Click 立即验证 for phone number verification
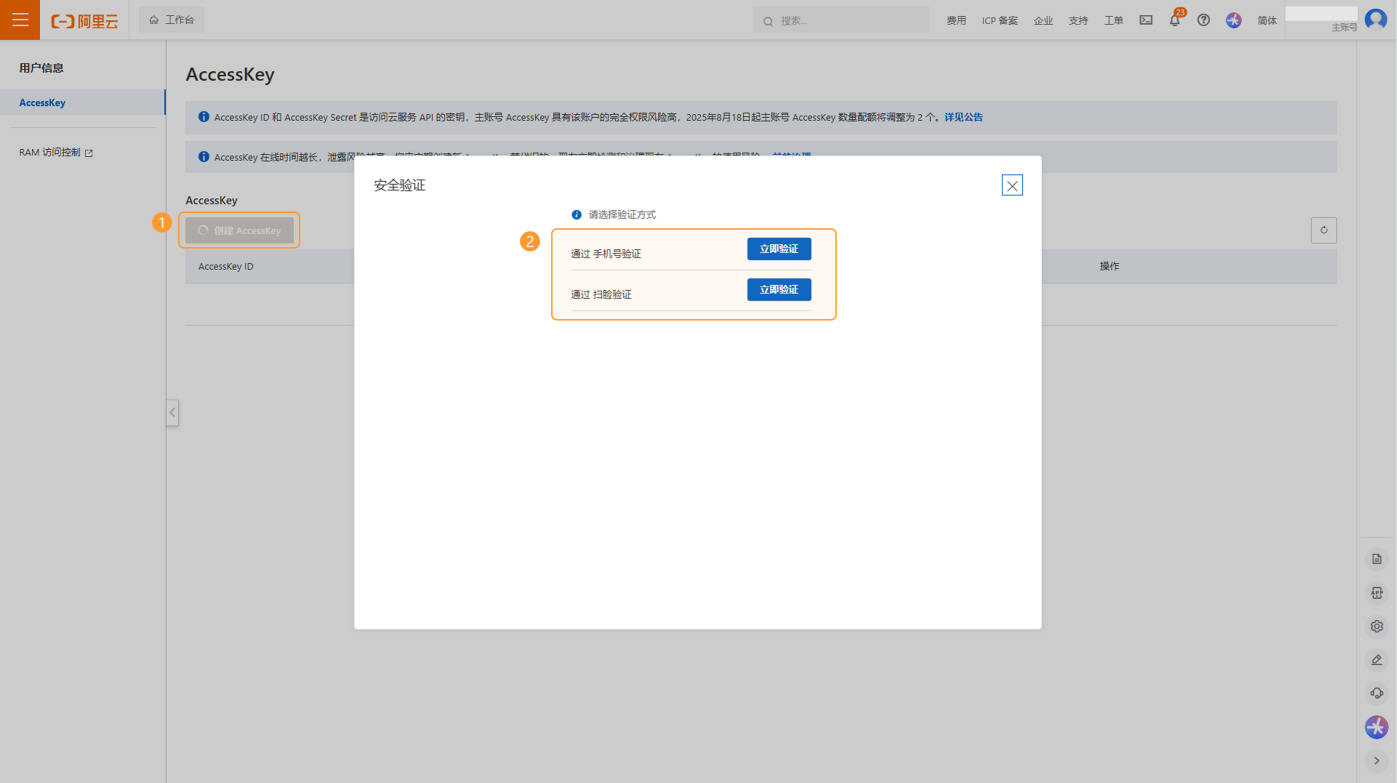 [778, 249]
